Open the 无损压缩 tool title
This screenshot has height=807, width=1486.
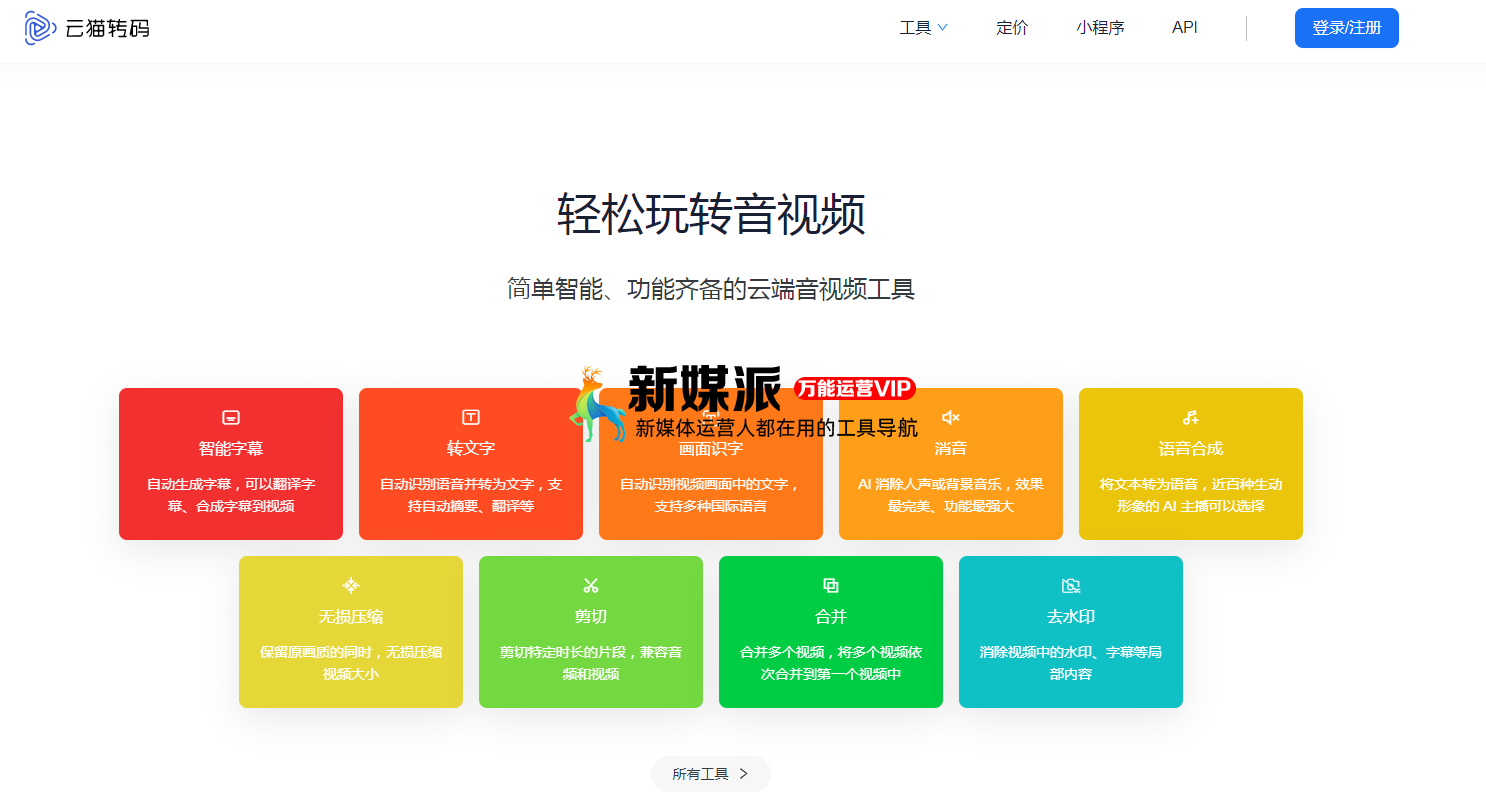pyautogui.click(x=351, y=616)
